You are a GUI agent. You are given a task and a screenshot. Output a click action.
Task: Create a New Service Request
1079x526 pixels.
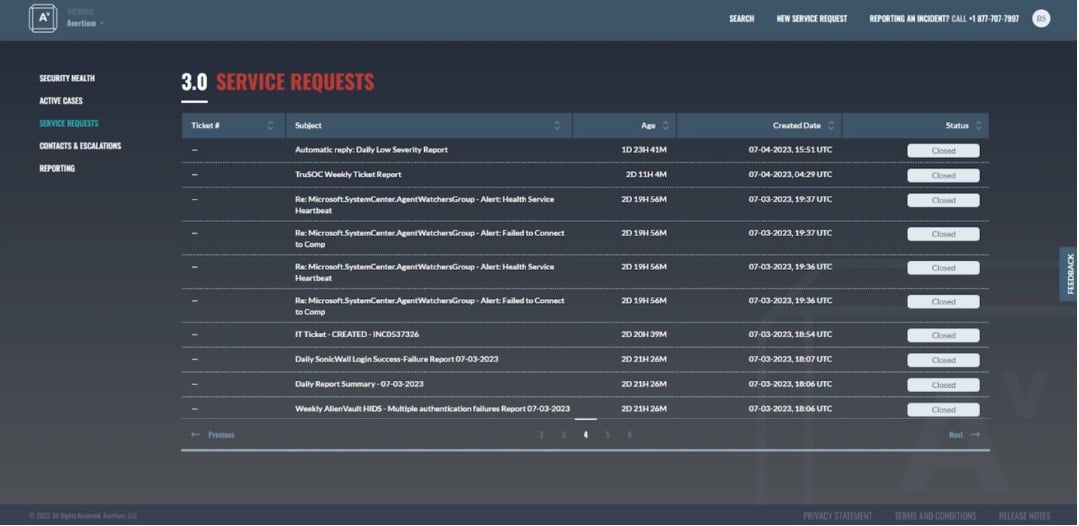click(x=812, y=19)
